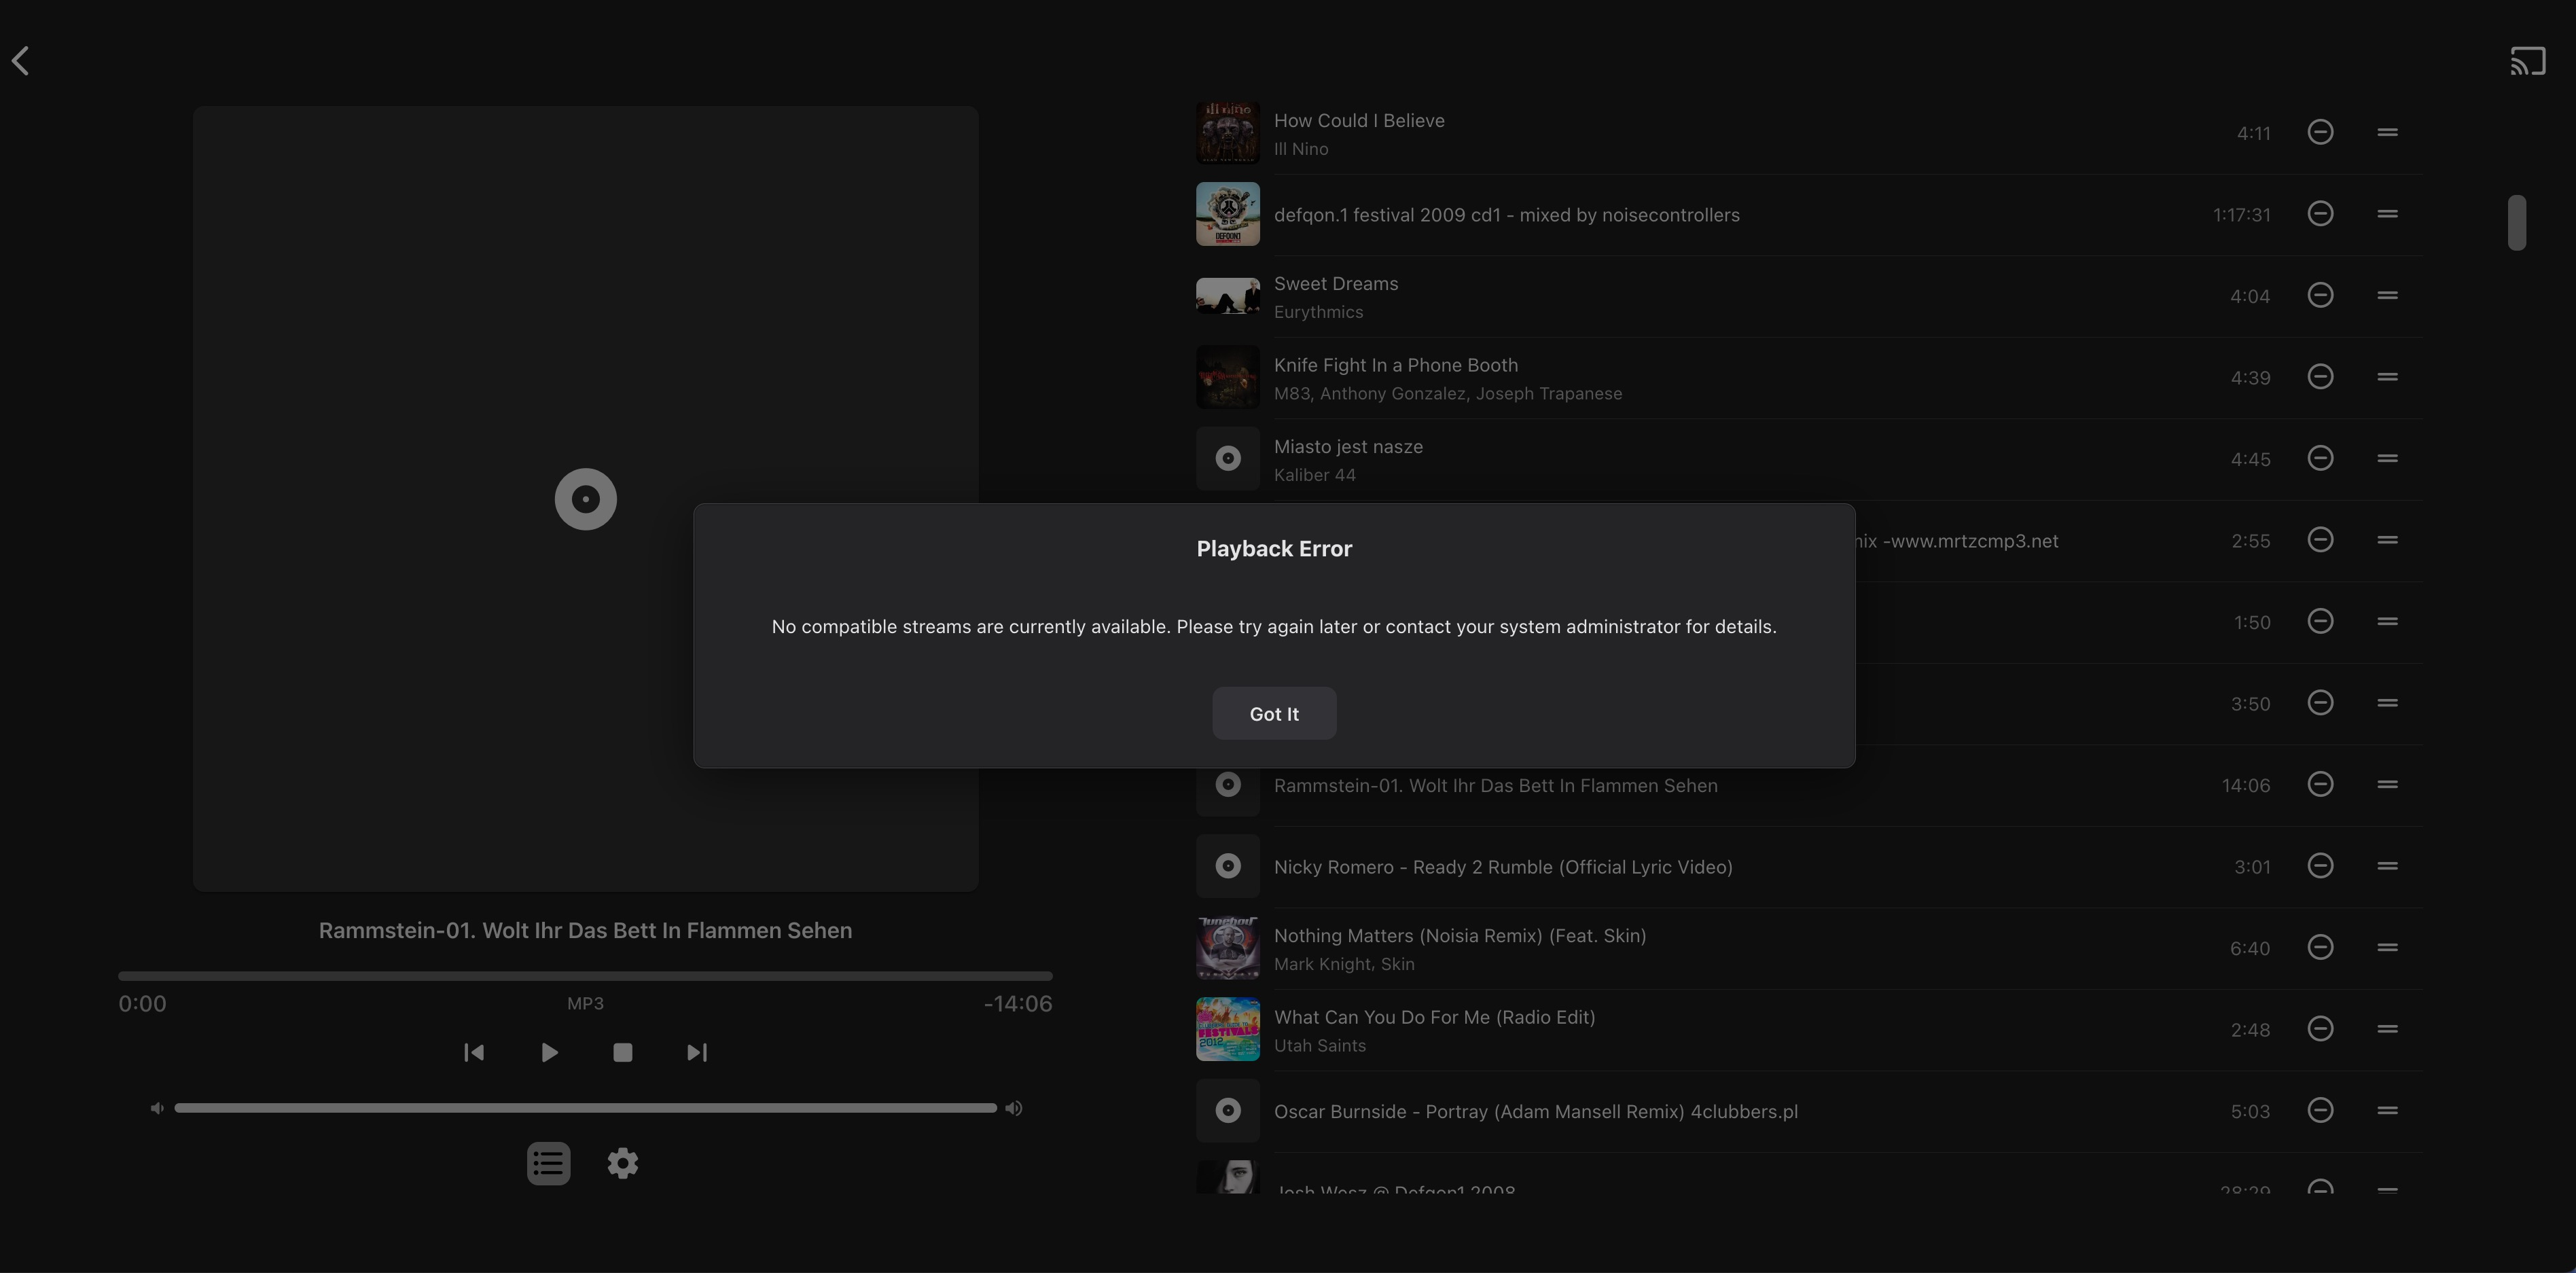Click the volume slider bar
Image resolution: width=2576 pixels, height=1273 pixels.
click(x=585, y=1108)
